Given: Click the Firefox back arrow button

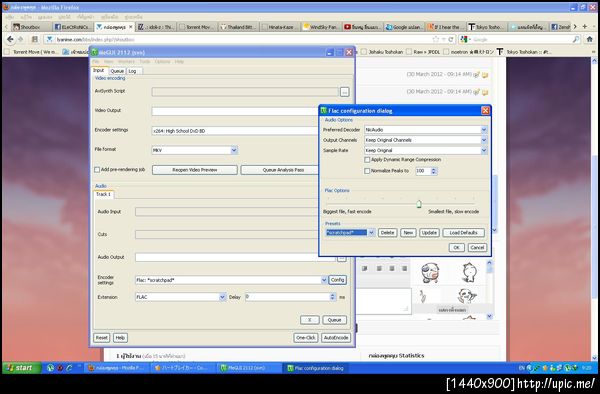Looking at the screenshot, I should pyautogui.click(x=10, y=39).
